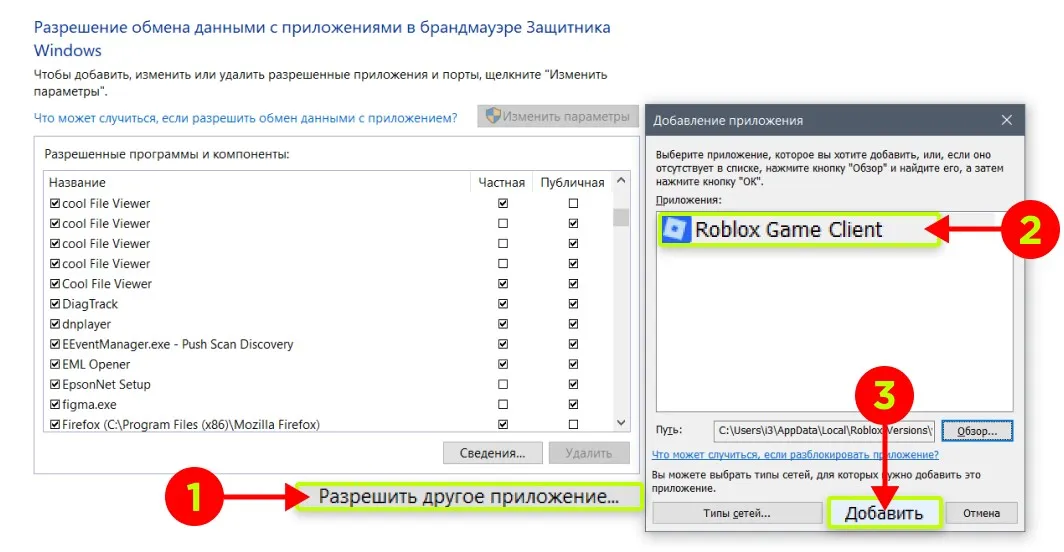The height and width of the screenshot is (552, 1064).
Task: Open the Типы сетей... button
Action: 737,513
